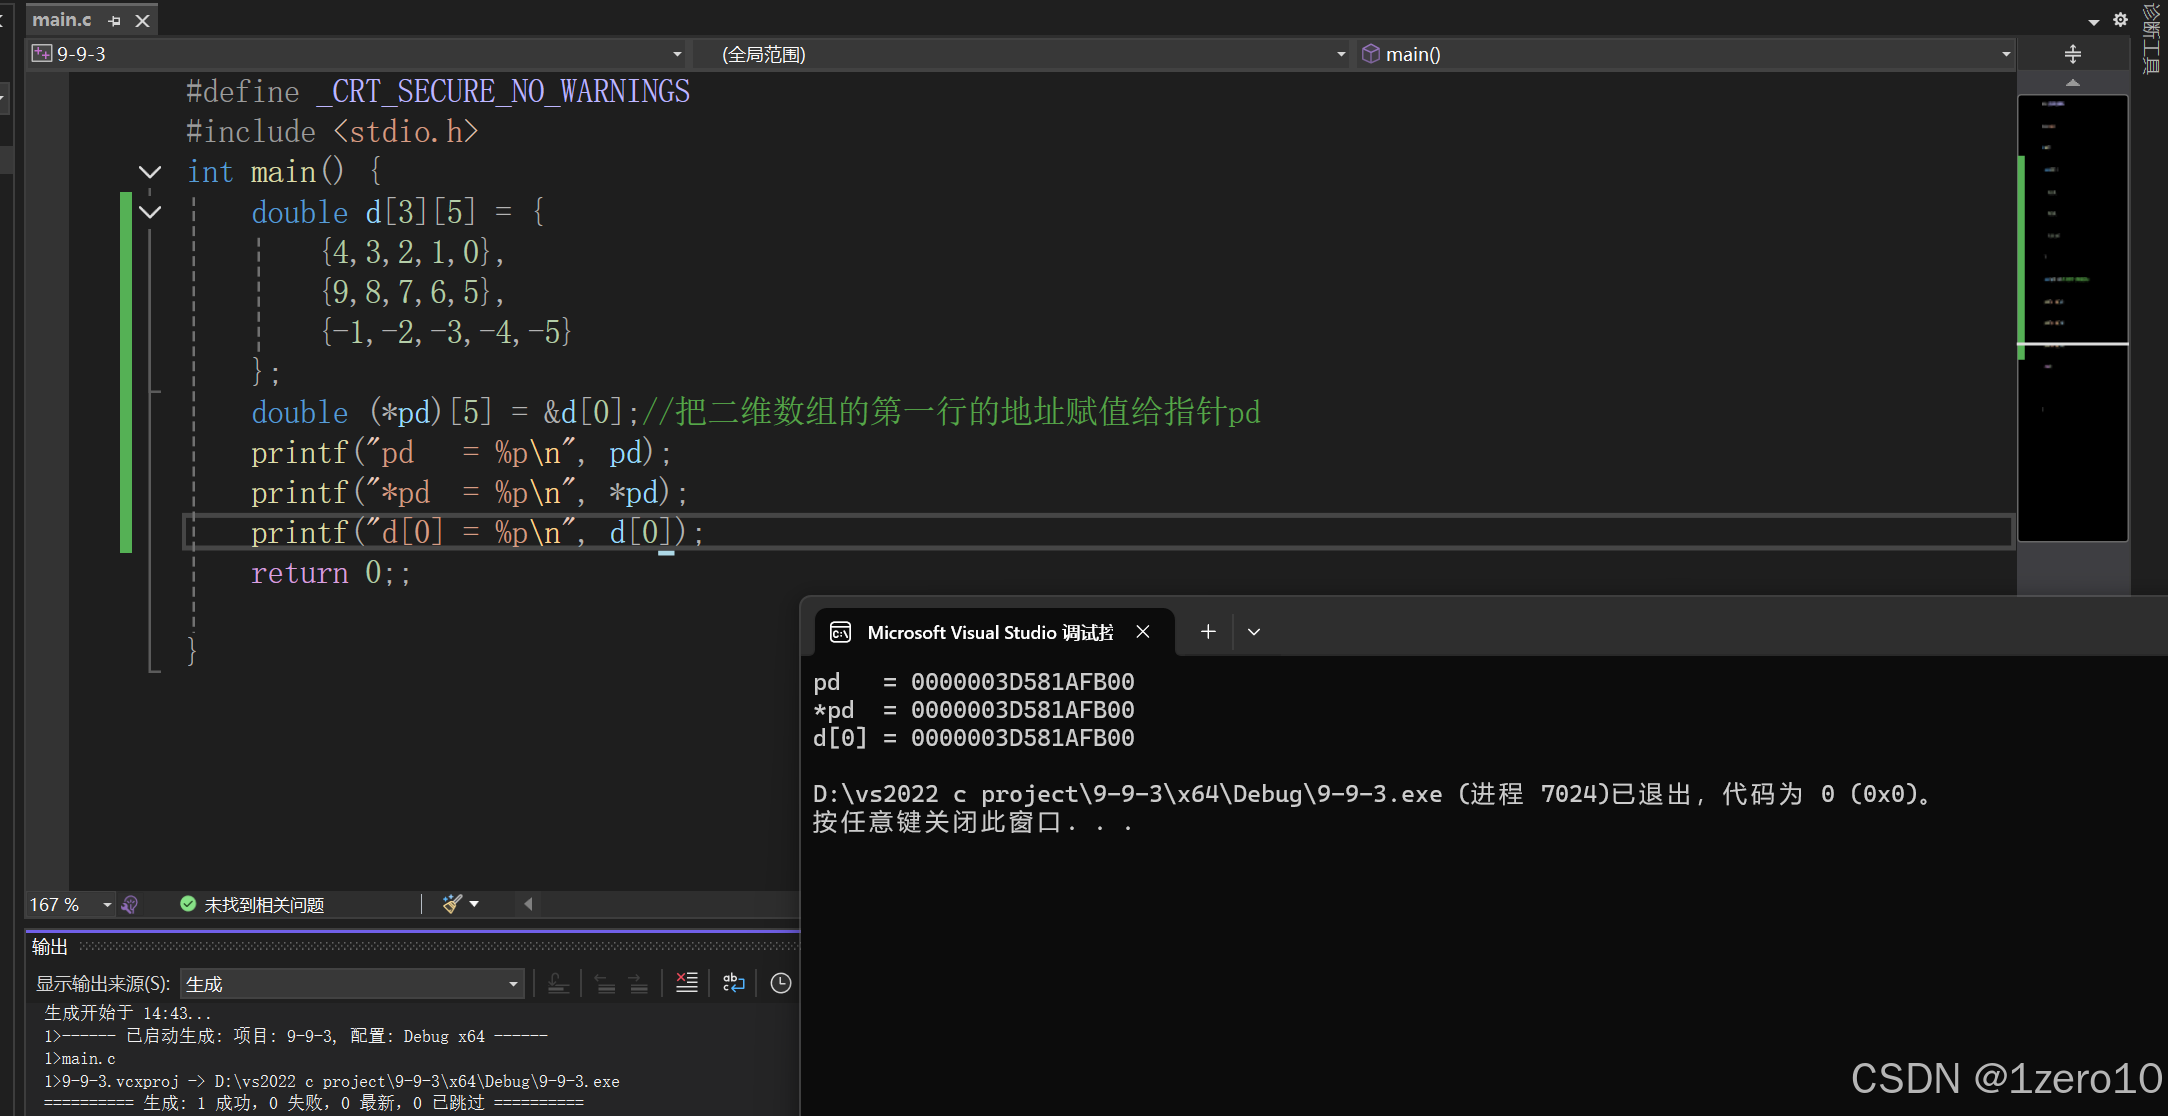The image size is (2168, 1116).
Task: Click the code cleanup broom icon
Action: (452, 904)
